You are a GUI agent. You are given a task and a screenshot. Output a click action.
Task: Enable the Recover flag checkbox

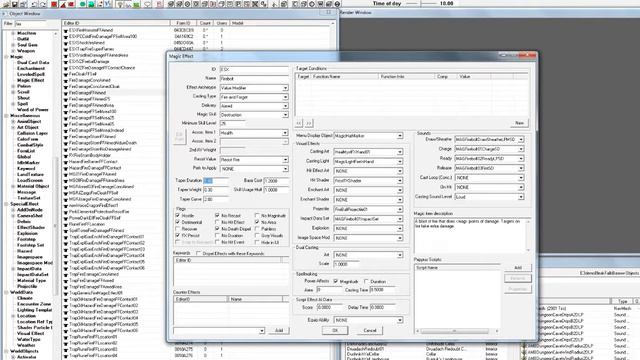(x=178, y=229)
